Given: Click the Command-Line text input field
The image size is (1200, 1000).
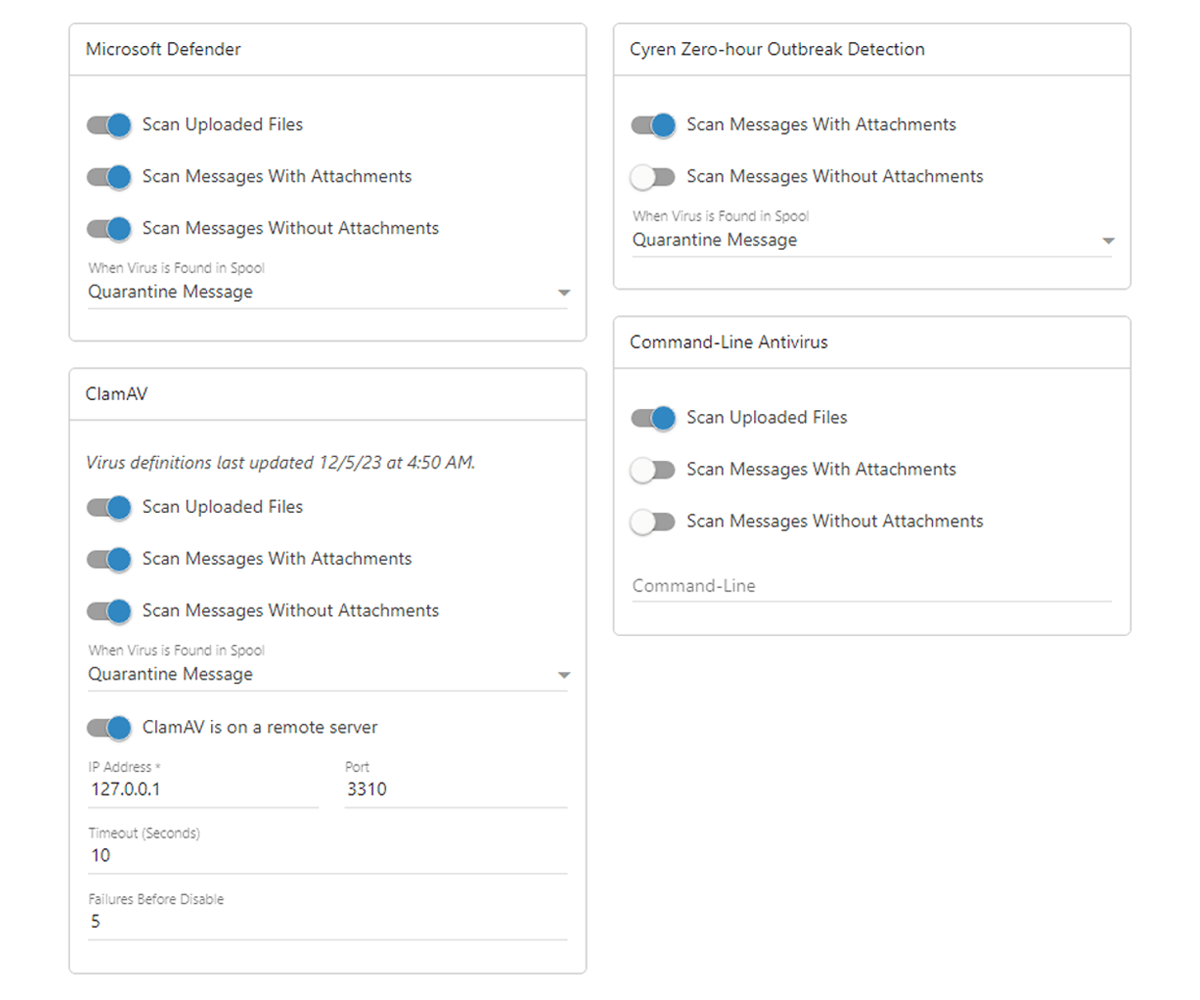Looking at the screenshot, I should pyautogui.click(x=871, y=586).
